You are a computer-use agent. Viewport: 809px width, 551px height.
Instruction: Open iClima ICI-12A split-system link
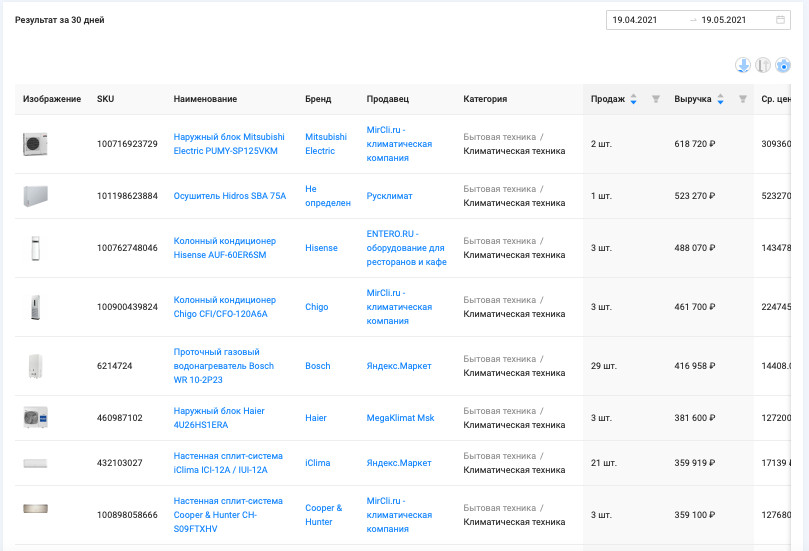pos(228,463)
